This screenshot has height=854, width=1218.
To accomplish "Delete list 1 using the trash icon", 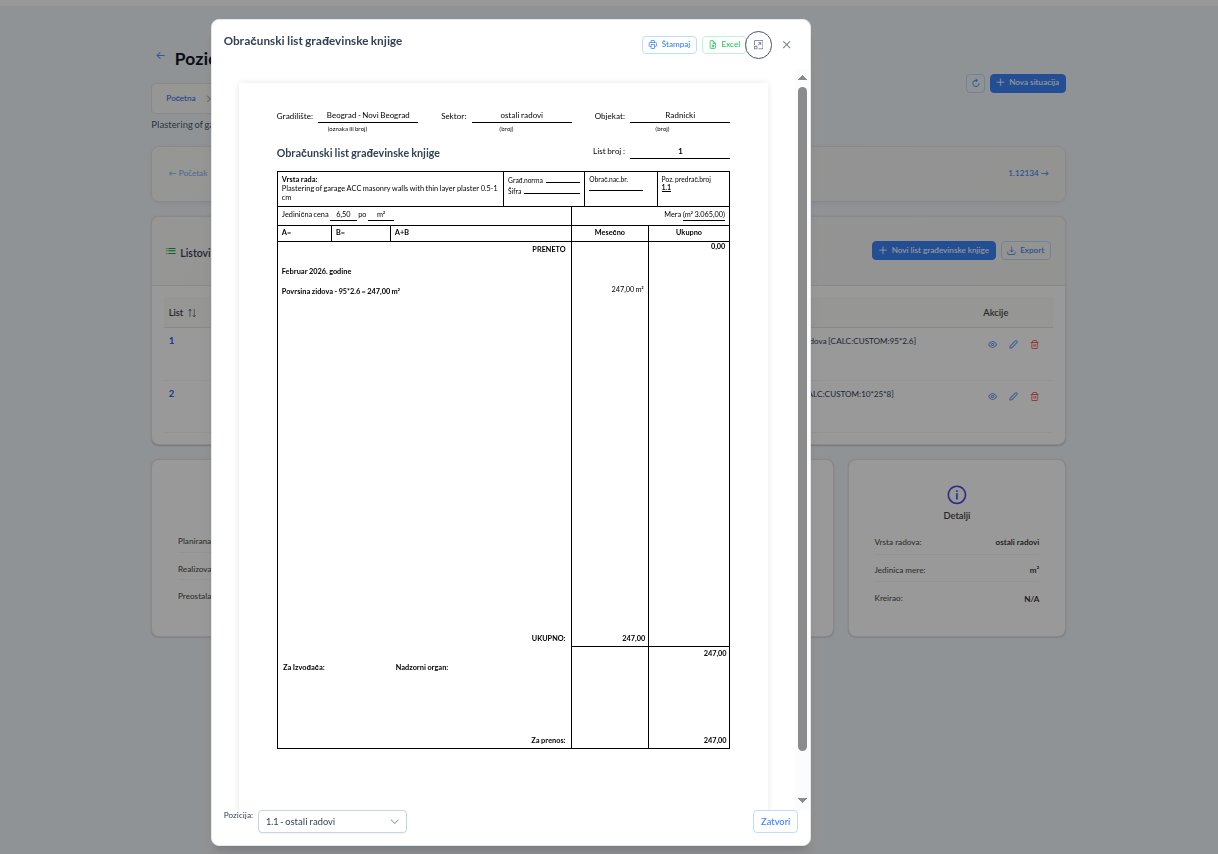I will pos(1034,343).
